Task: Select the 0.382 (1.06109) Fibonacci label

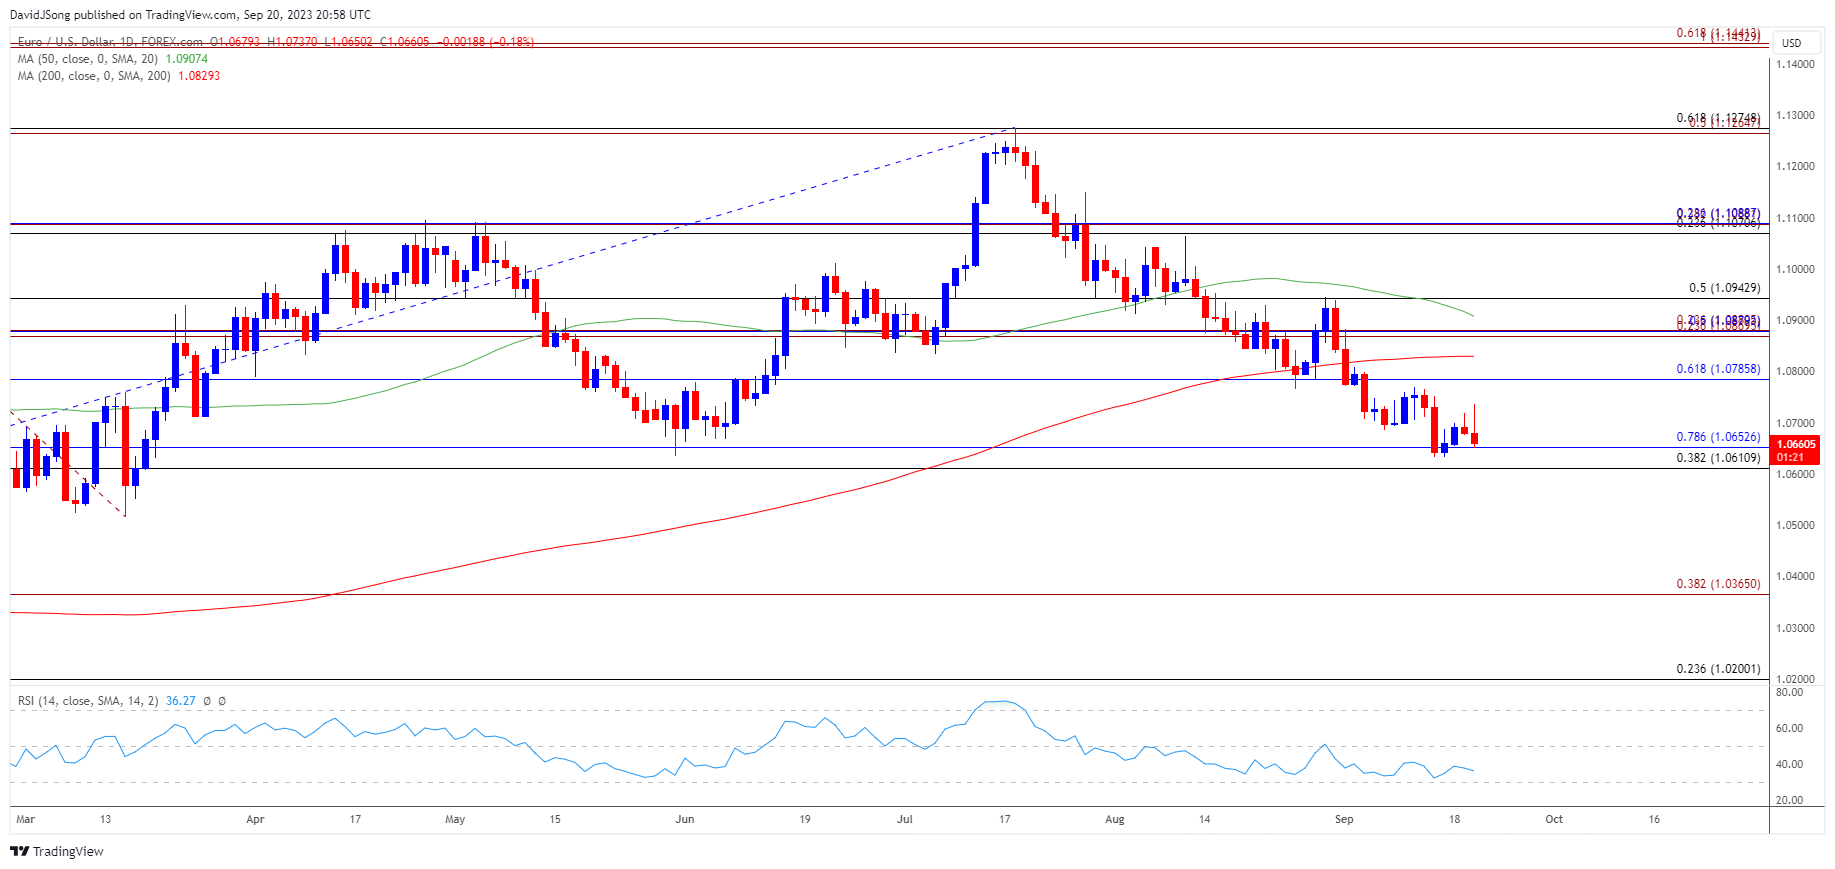Action: tap(1718, 458)
